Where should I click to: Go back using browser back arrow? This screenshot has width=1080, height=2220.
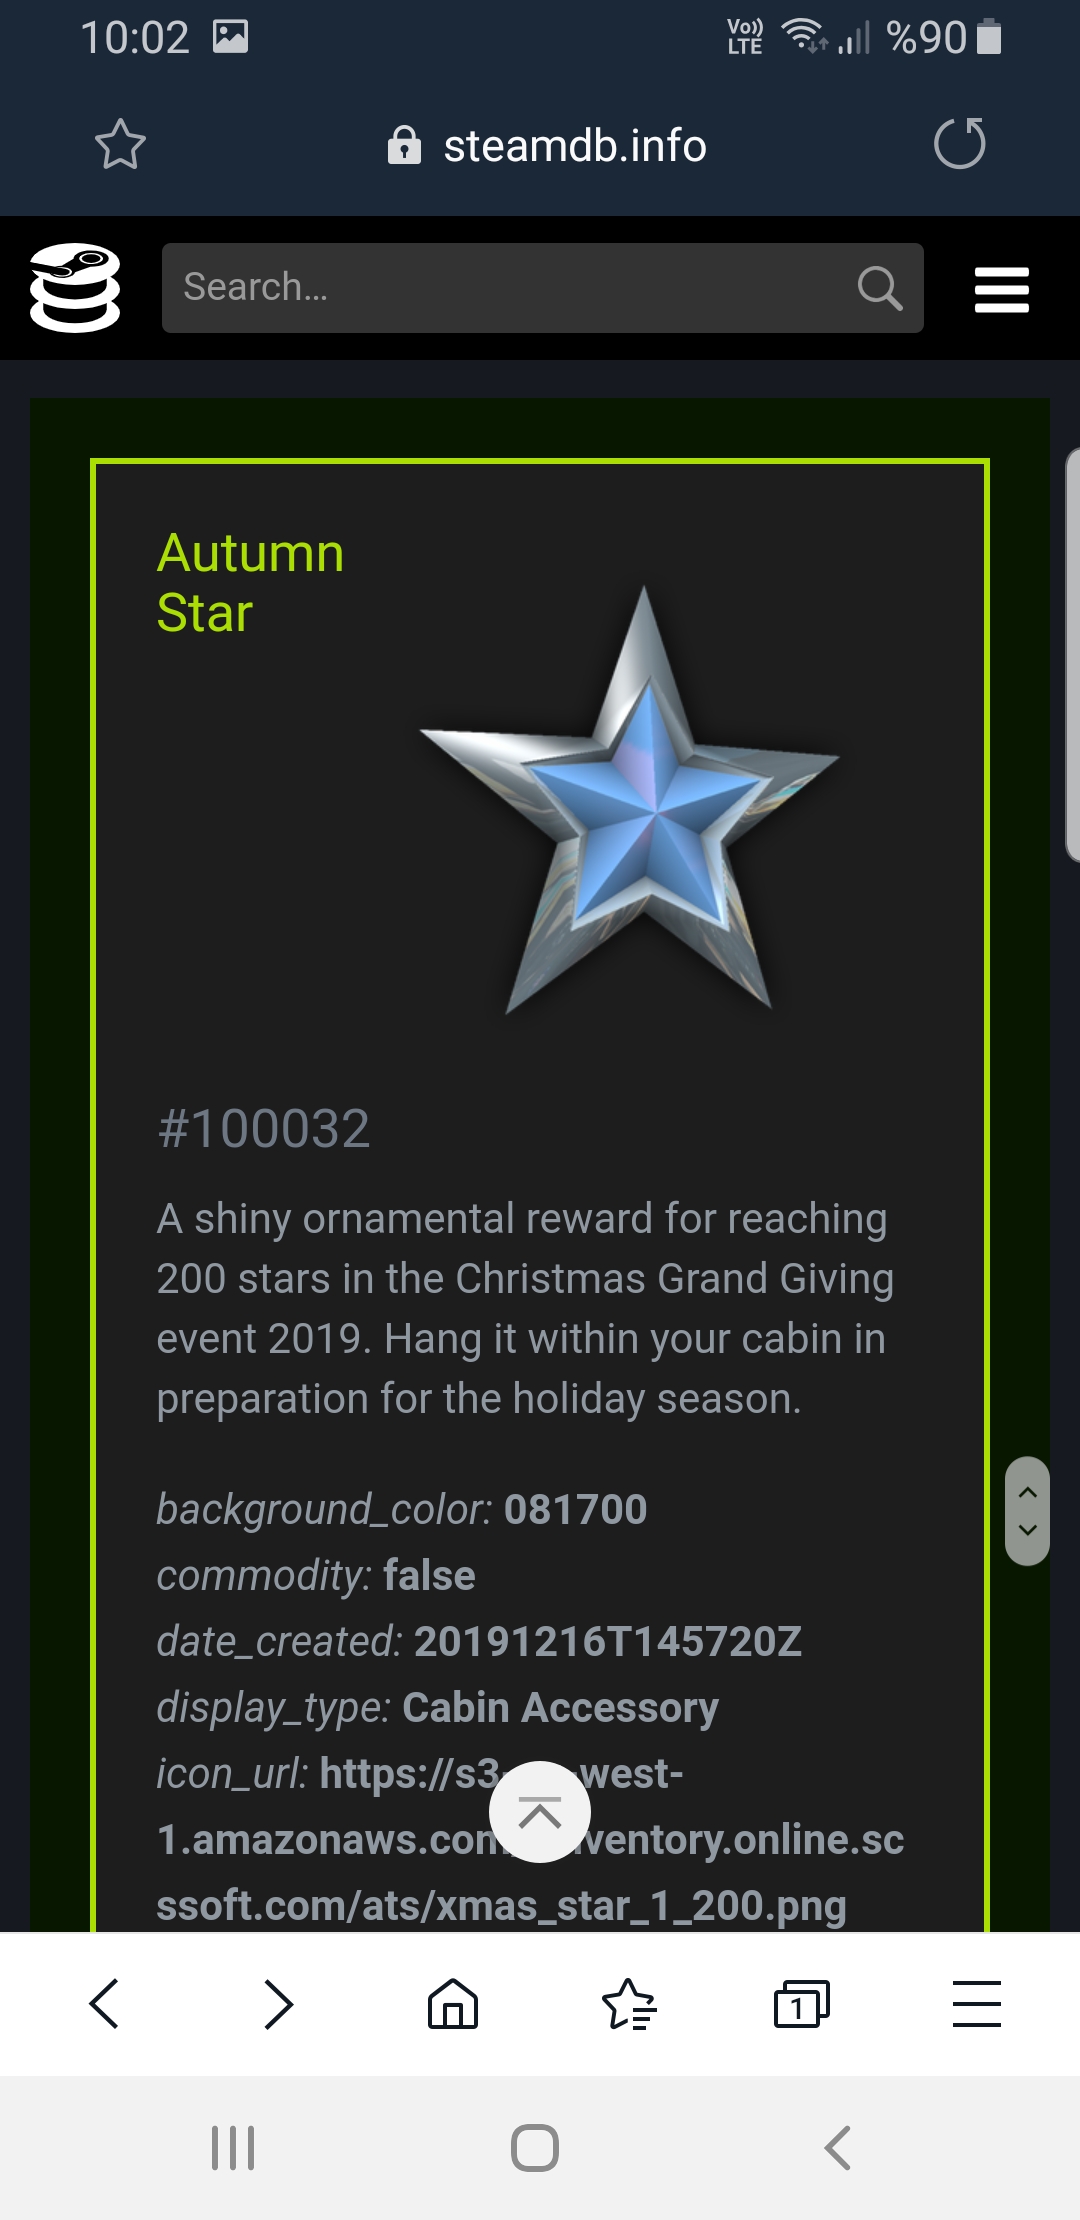(x=104, y=2004)
